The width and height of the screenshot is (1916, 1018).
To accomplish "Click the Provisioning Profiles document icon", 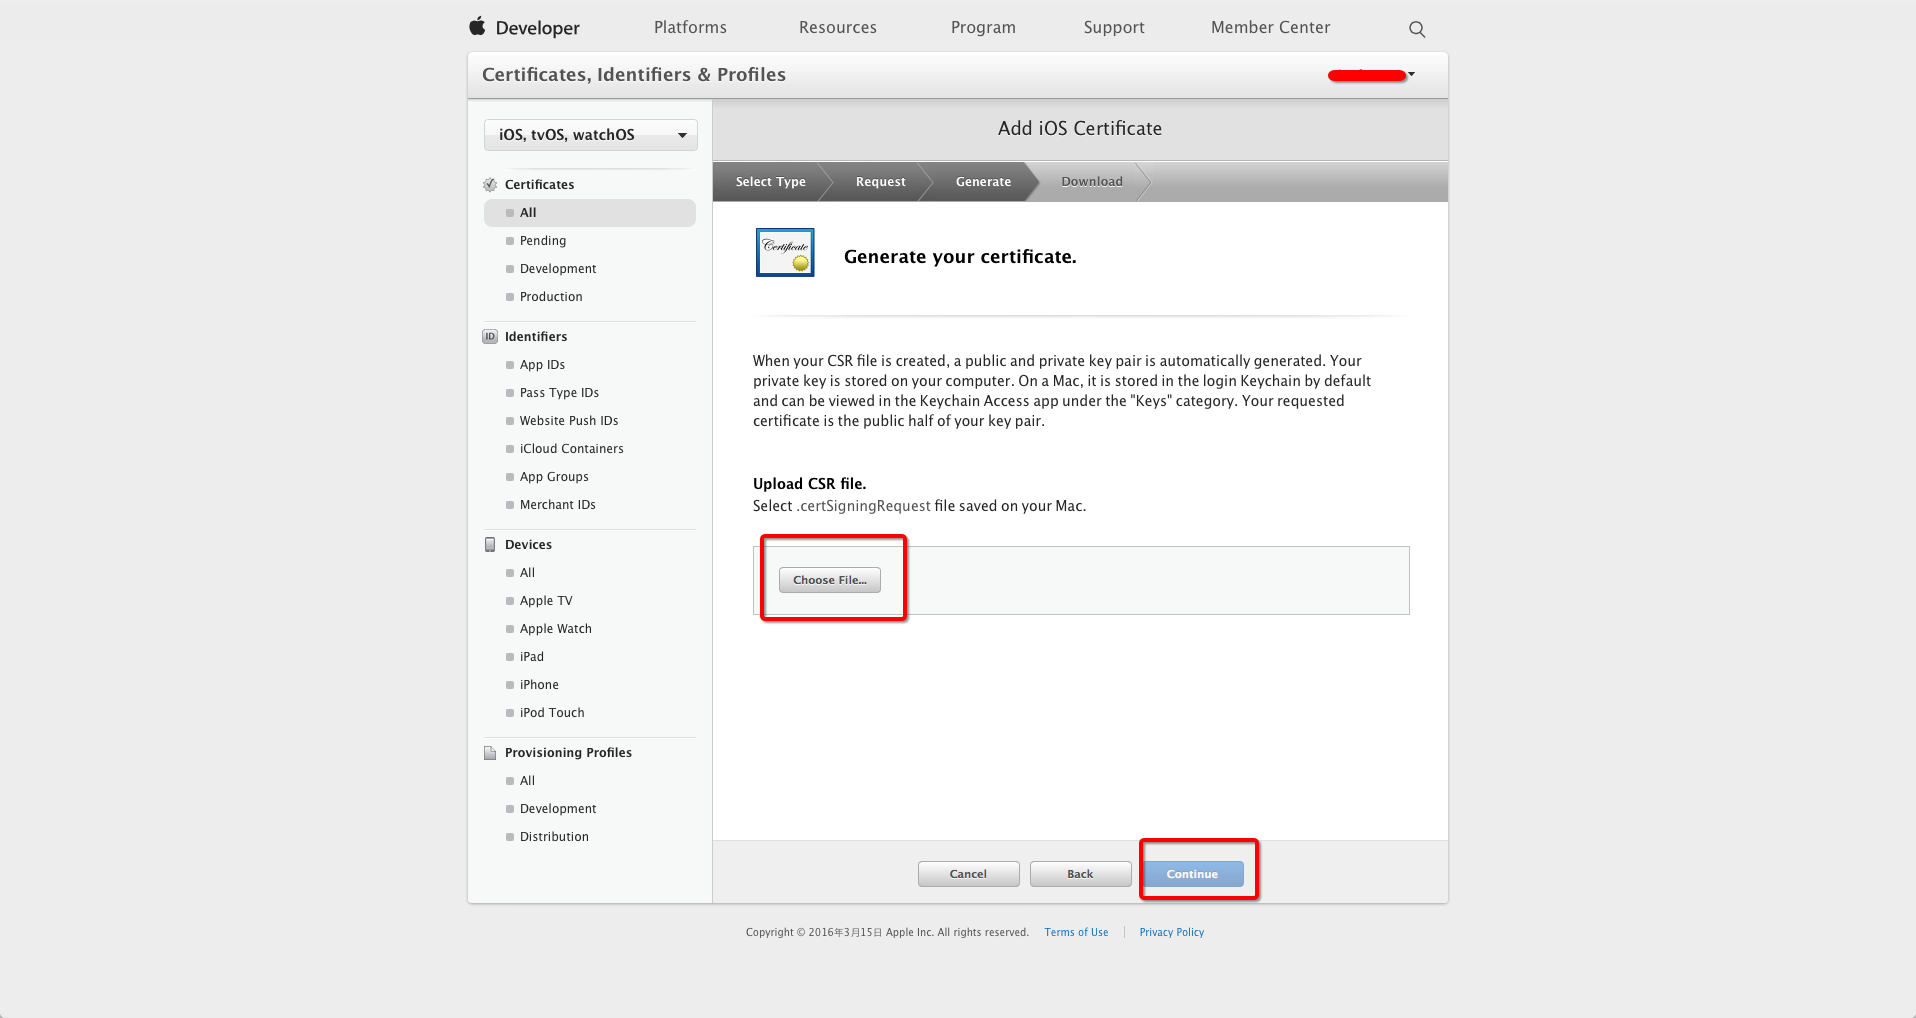I will click(490, 753).
